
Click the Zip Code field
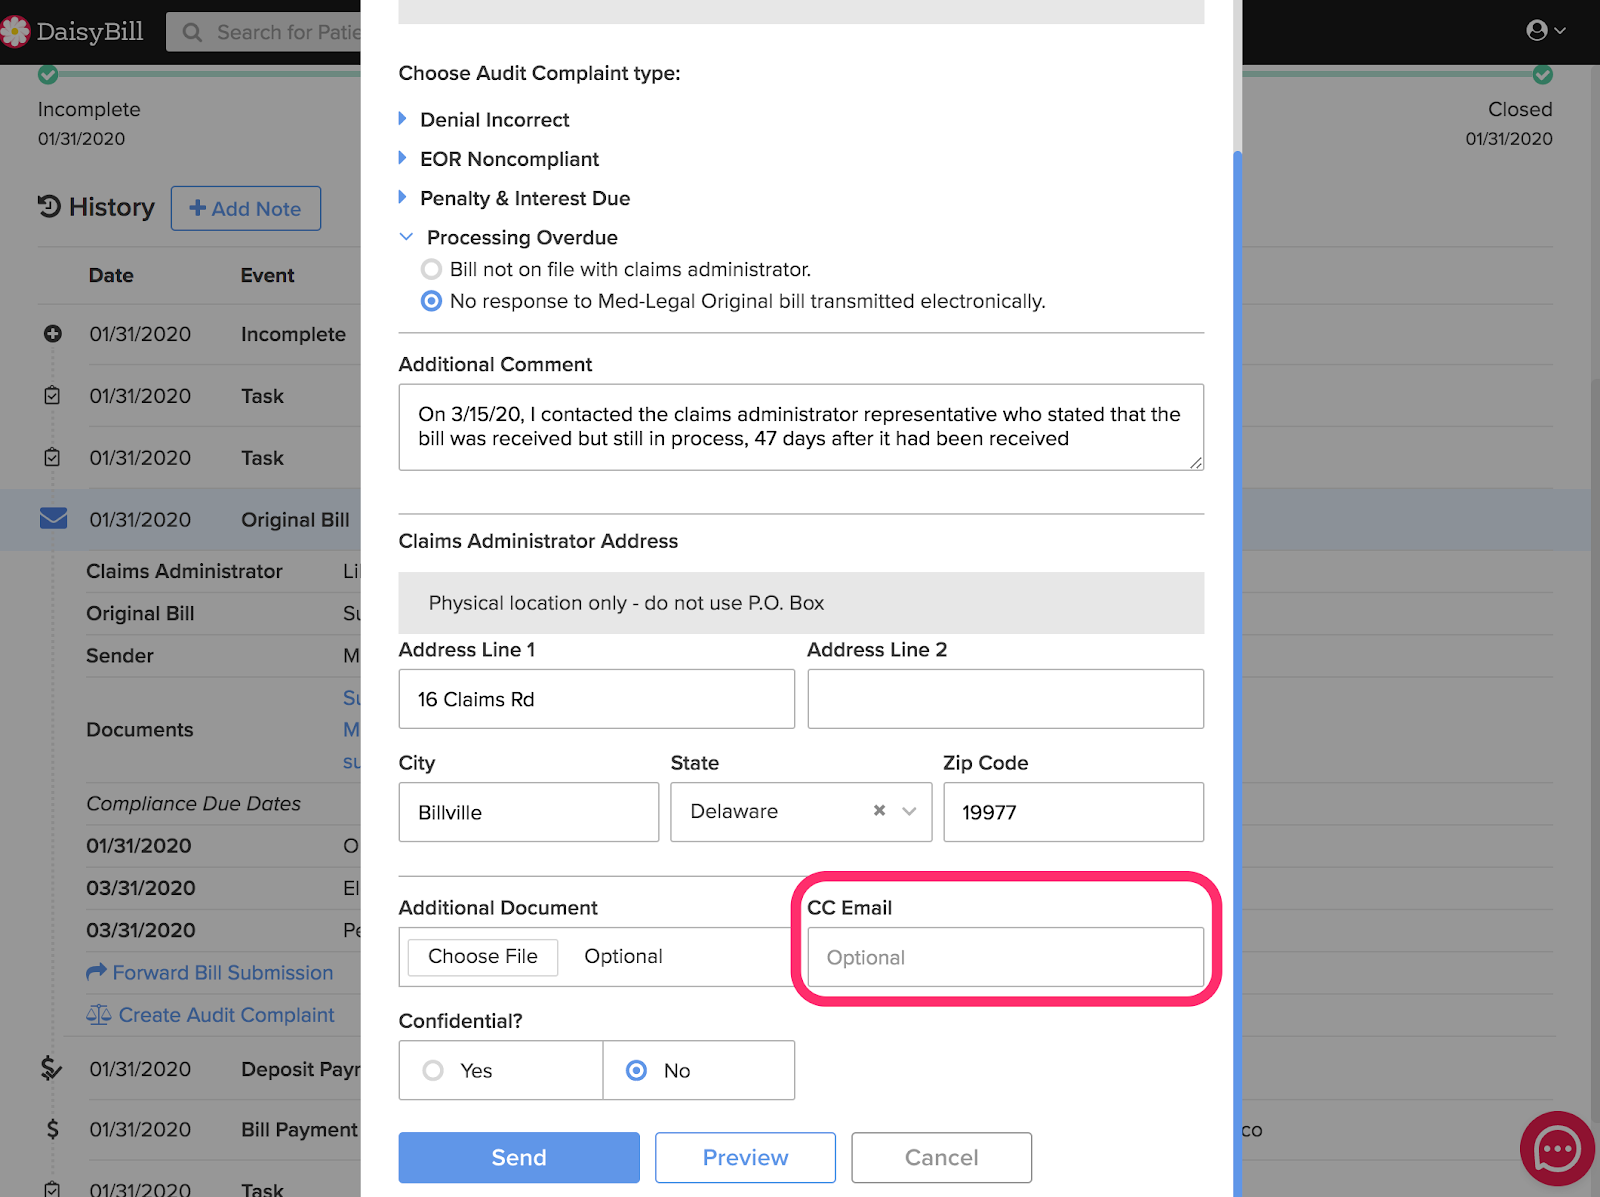pos(1073,812)
